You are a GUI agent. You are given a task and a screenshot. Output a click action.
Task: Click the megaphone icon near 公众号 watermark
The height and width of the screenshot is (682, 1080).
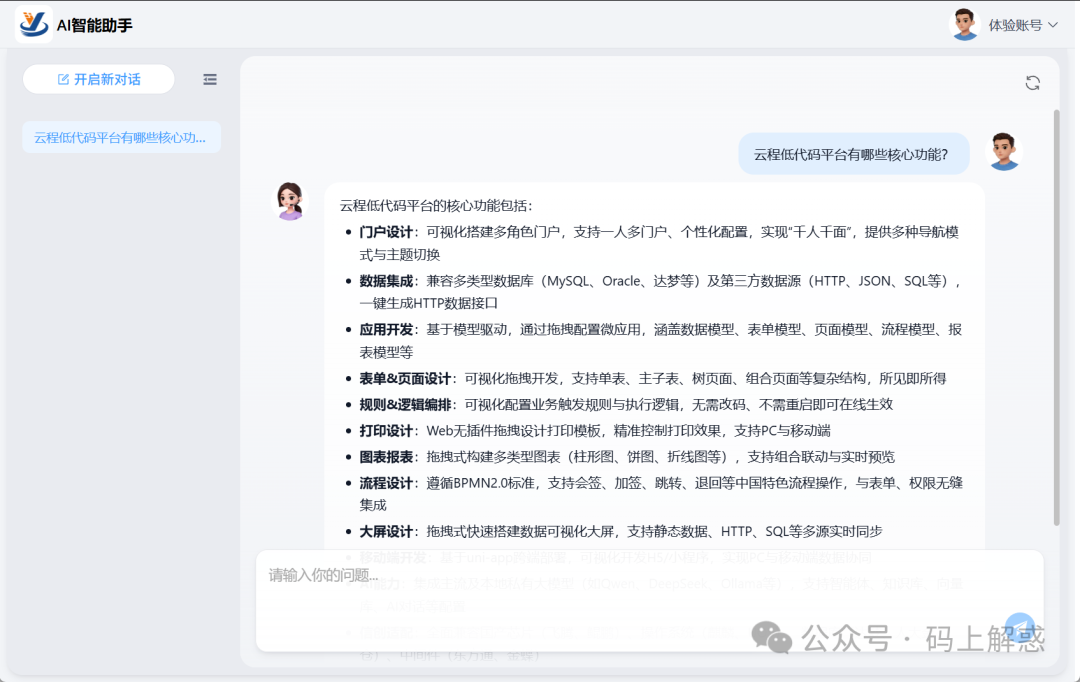770,634
